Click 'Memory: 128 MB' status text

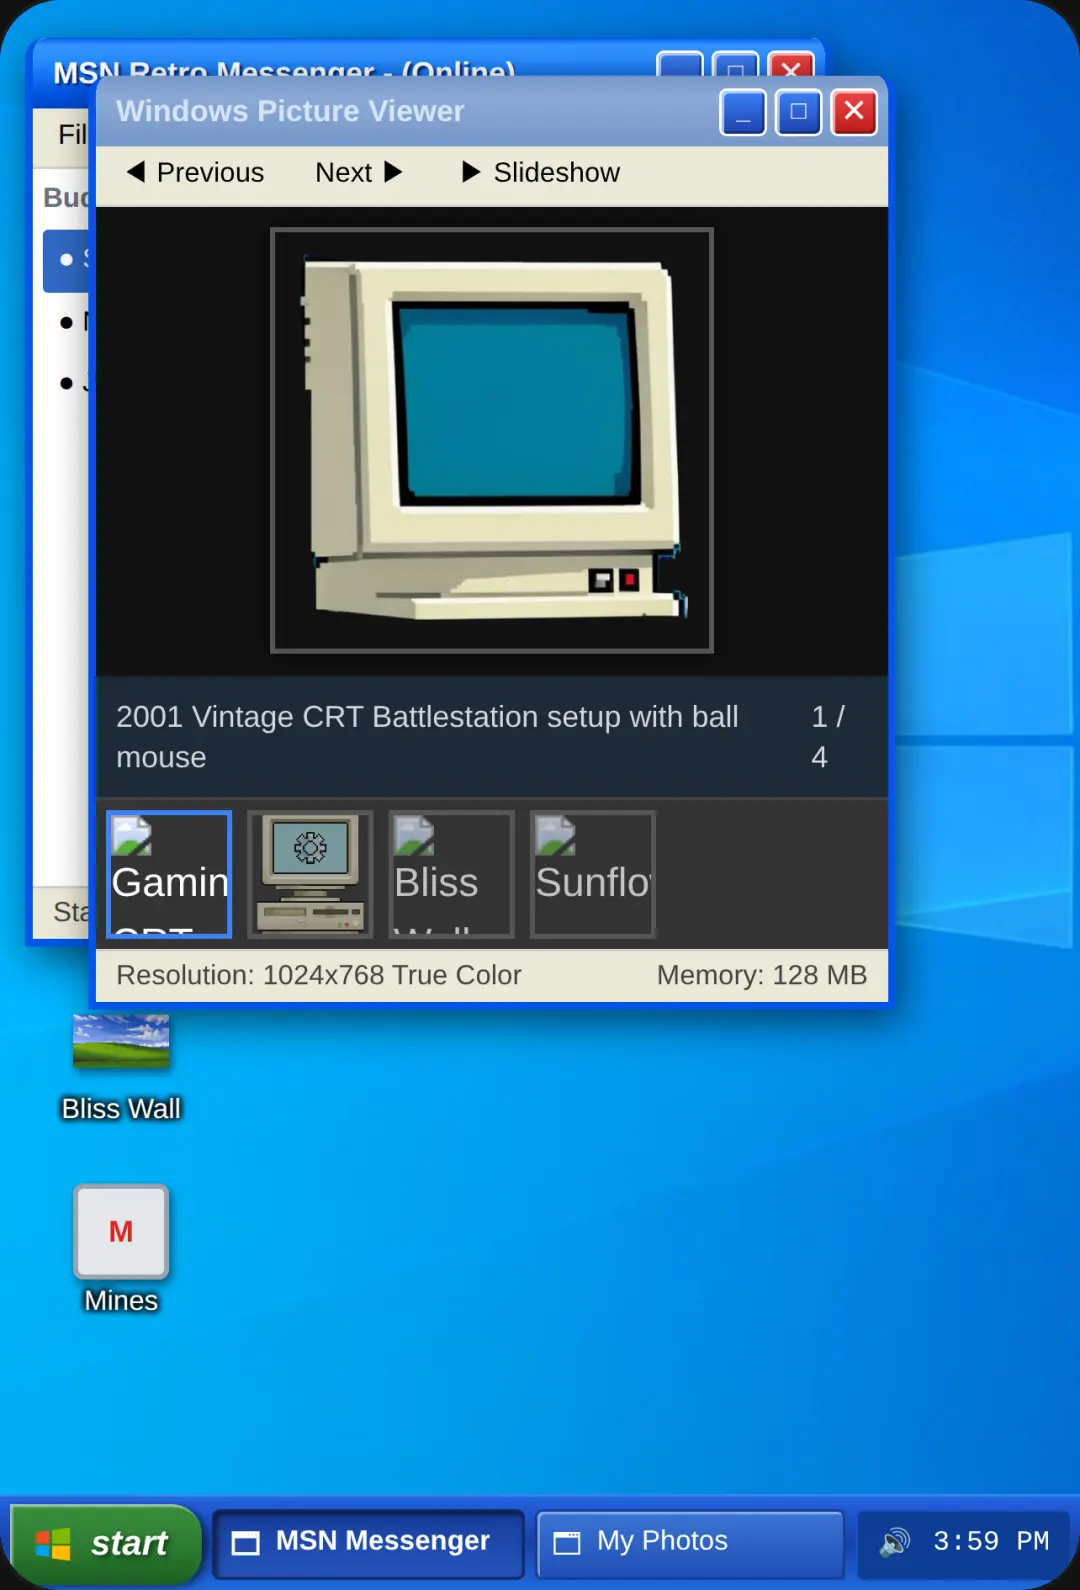[762, 975]
